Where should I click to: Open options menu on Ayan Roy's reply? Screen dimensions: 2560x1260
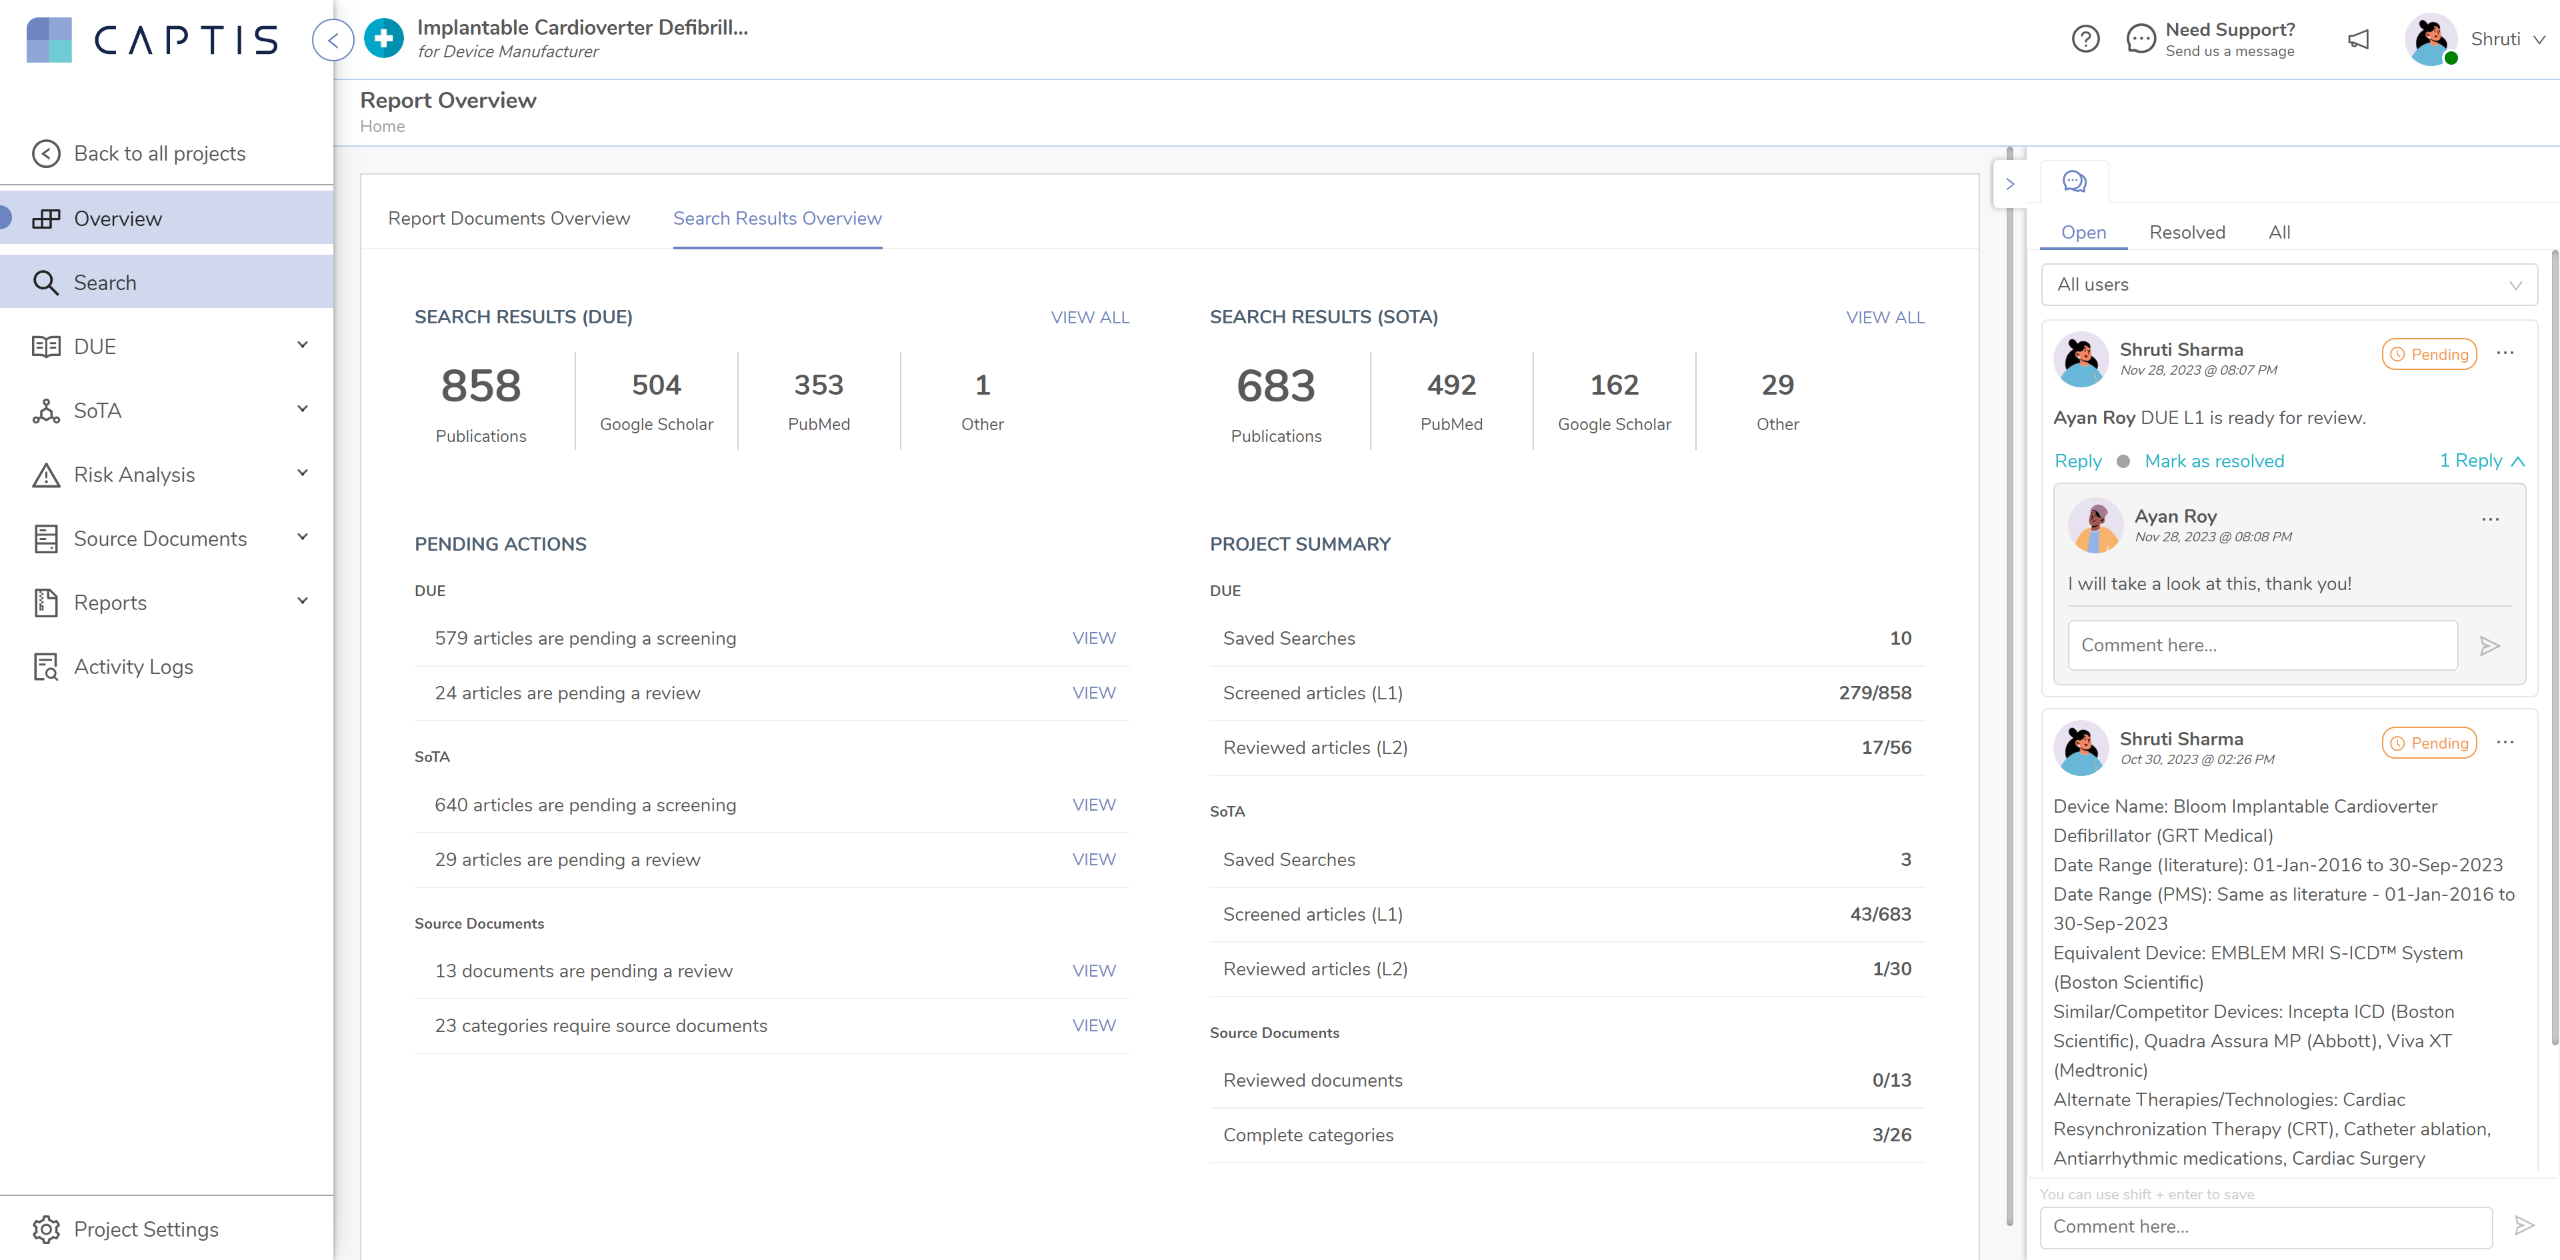click(x=2490, y=519)
